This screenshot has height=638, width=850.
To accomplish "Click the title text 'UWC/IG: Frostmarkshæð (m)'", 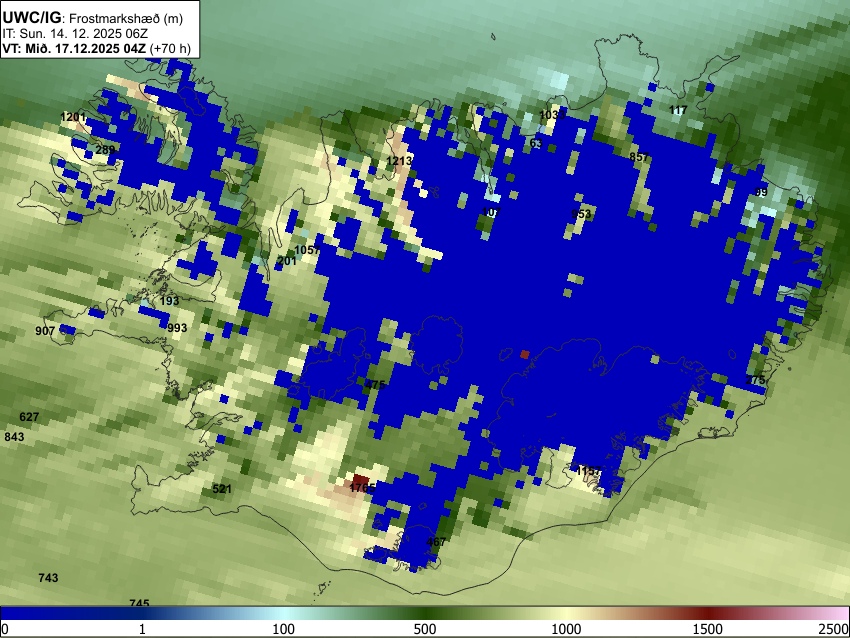I will [x=93, y=18].
